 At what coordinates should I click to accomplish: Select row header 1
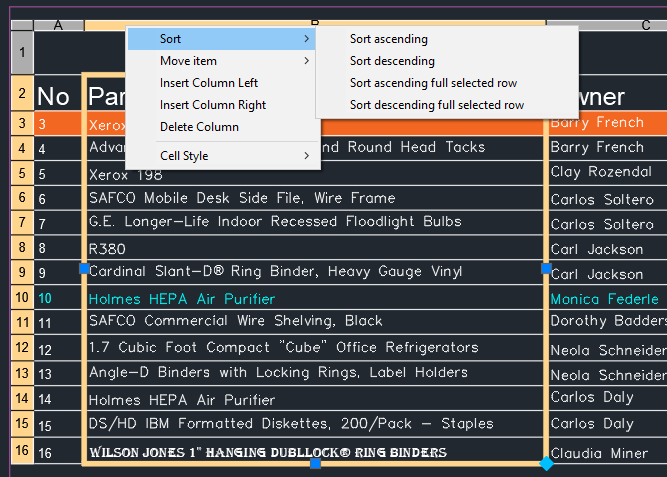[22, 52]
